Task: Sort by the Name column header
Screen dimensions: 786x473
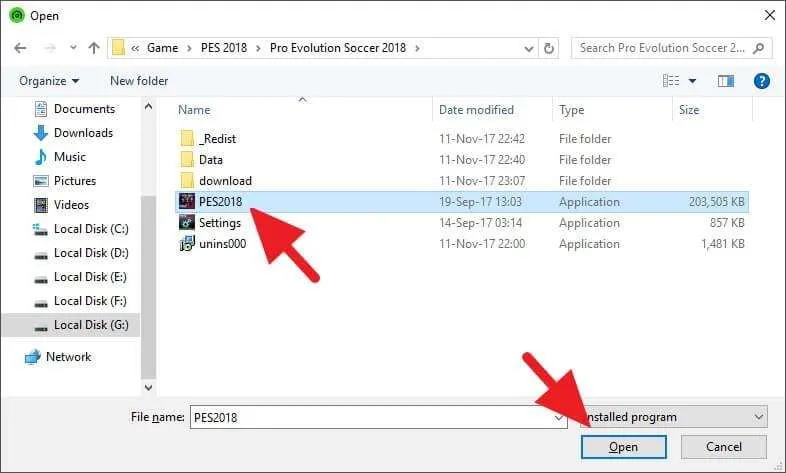Action: (x=194, y=110)
